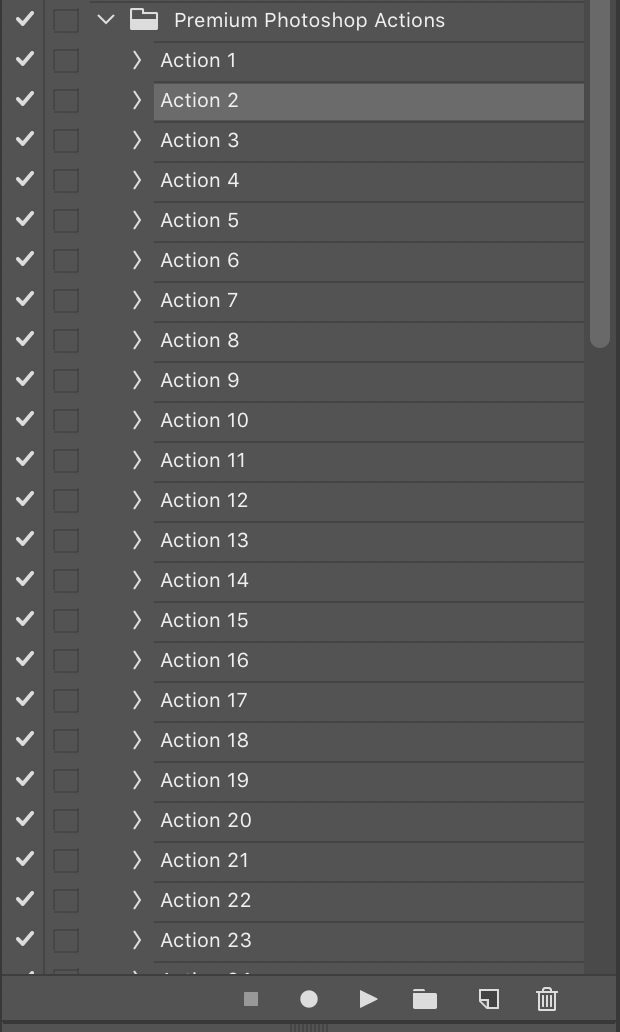Enable the dialog toggle box for Action 5
The image size is (620, 1032).
65,219
